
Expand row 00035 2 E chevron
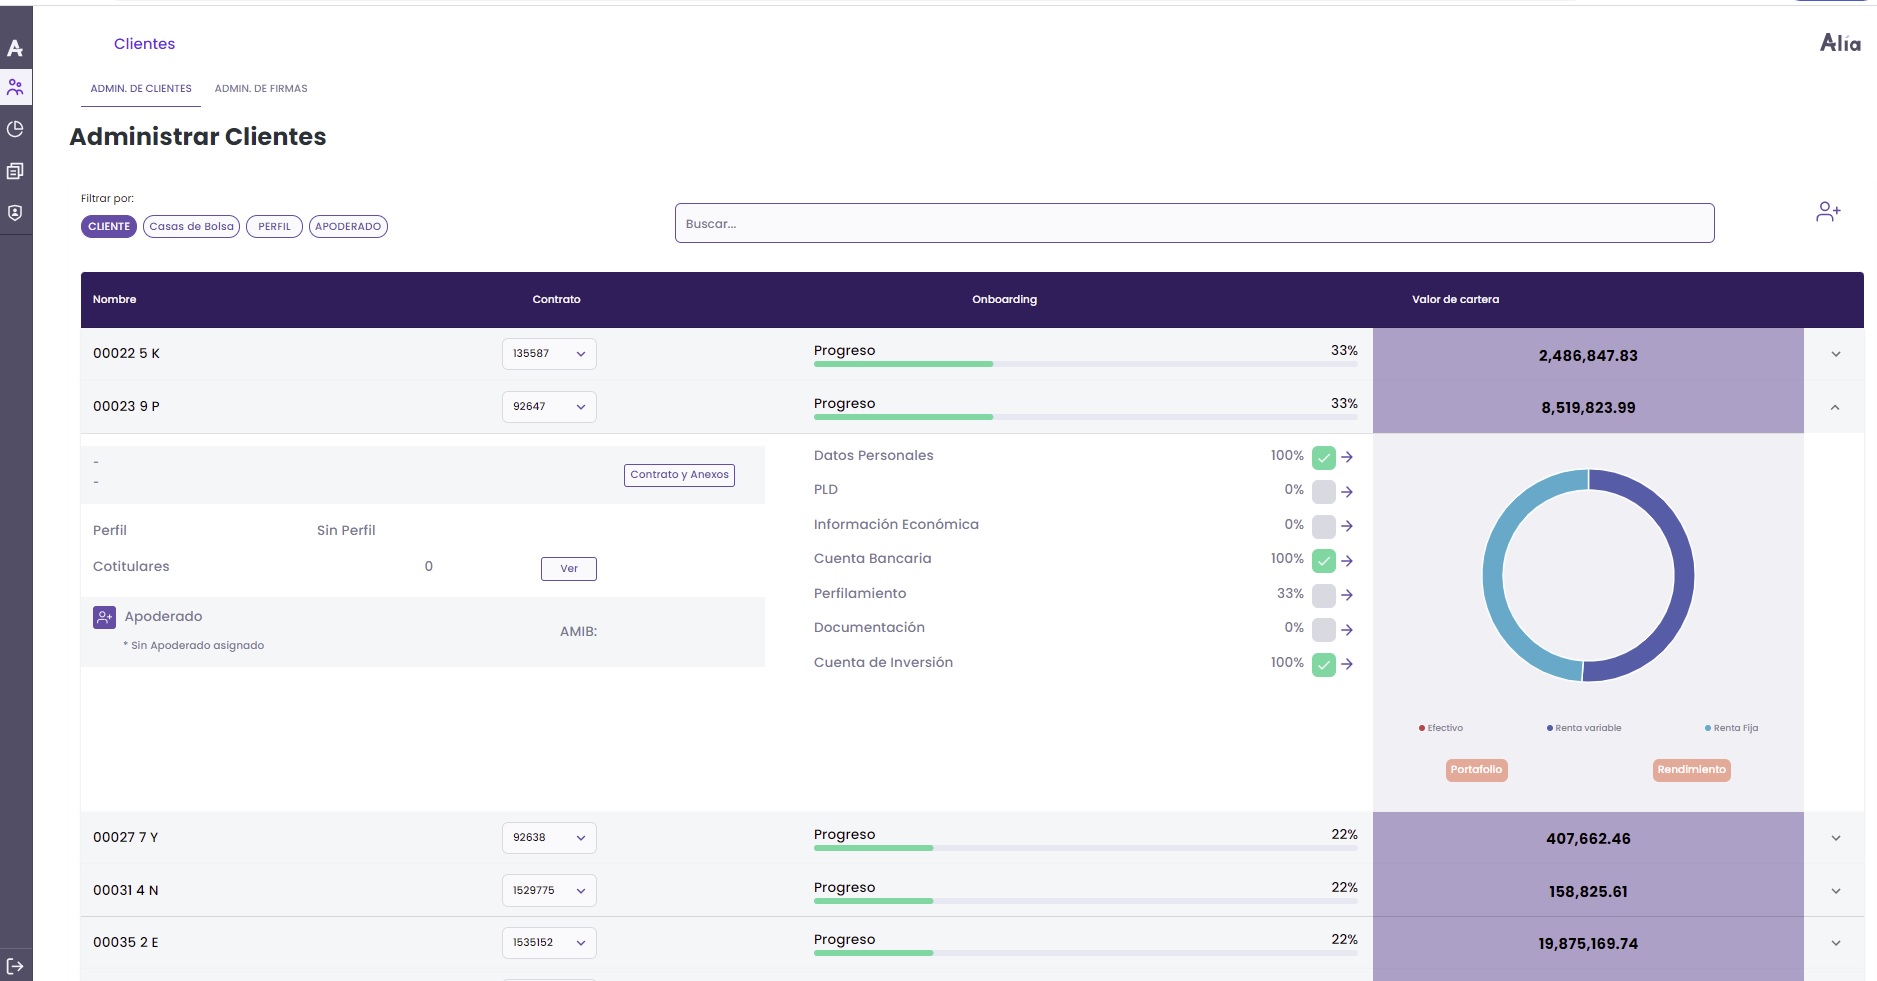pyautogui.click(x=1836, y=943)
